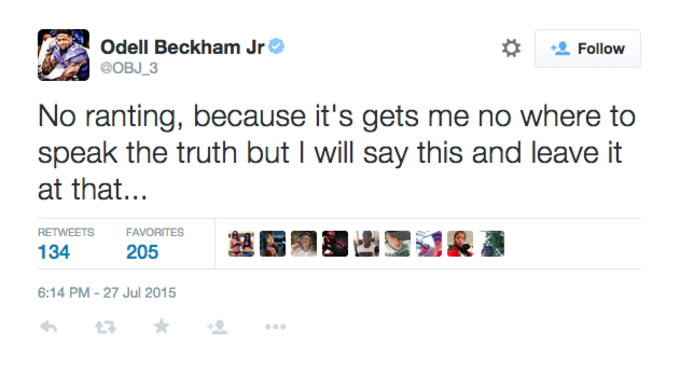The image size is (680, 372).
Task: Retweet this tweet using the retweet icon
Action: click(105, 326)
